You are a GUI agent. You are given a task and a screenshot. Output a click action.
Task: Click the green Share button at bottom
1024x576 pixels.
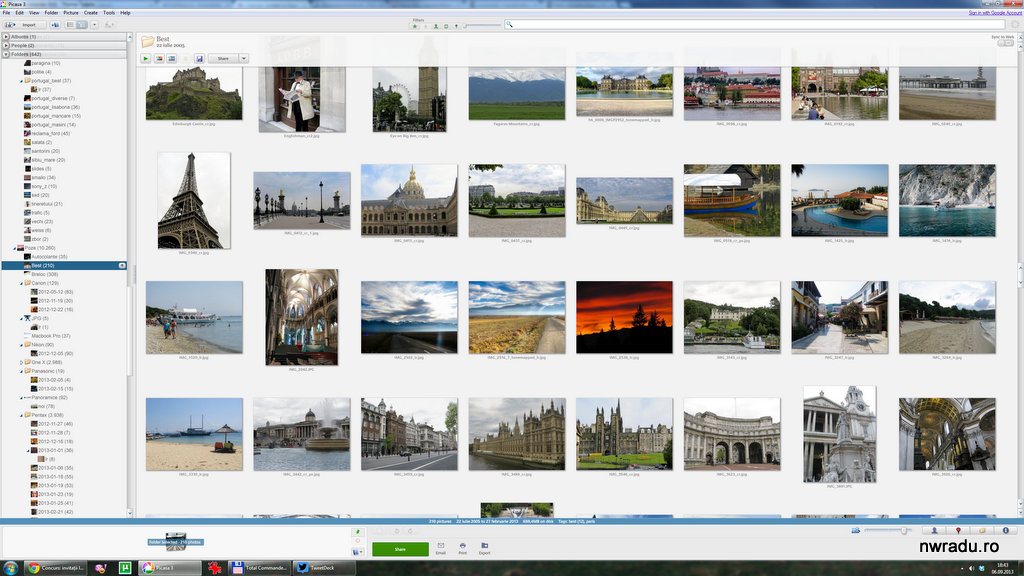400,549
